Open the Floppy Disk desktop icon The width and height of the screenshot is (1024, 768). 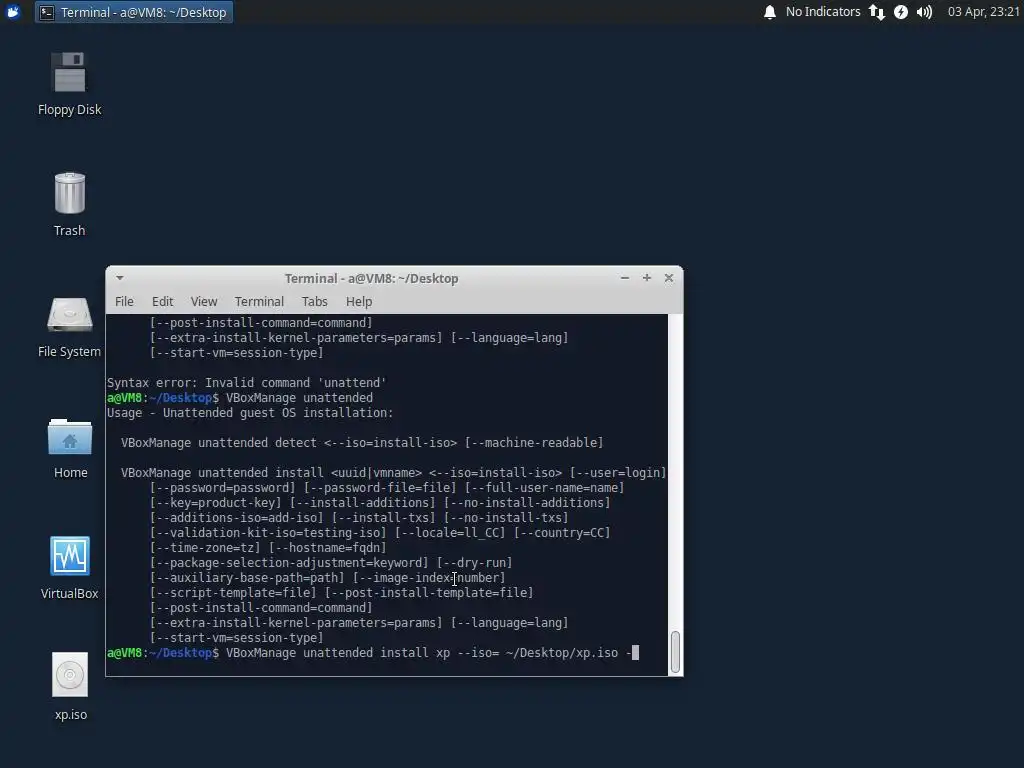69,73
